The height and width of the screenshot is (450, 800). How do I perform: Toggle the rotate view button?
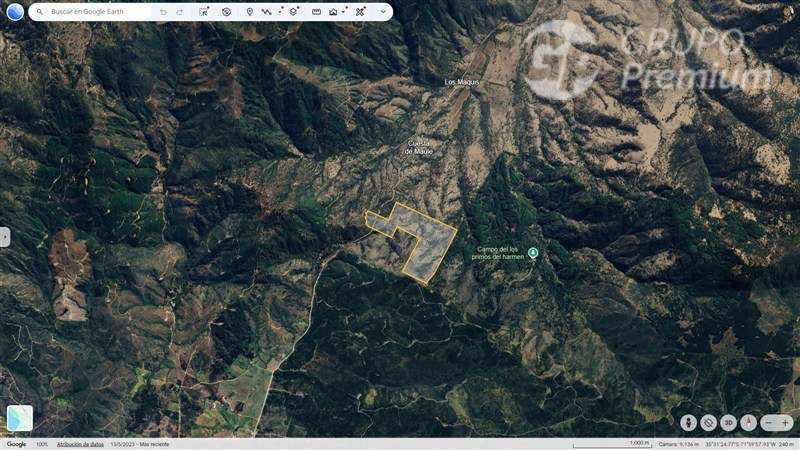(708, 422)
